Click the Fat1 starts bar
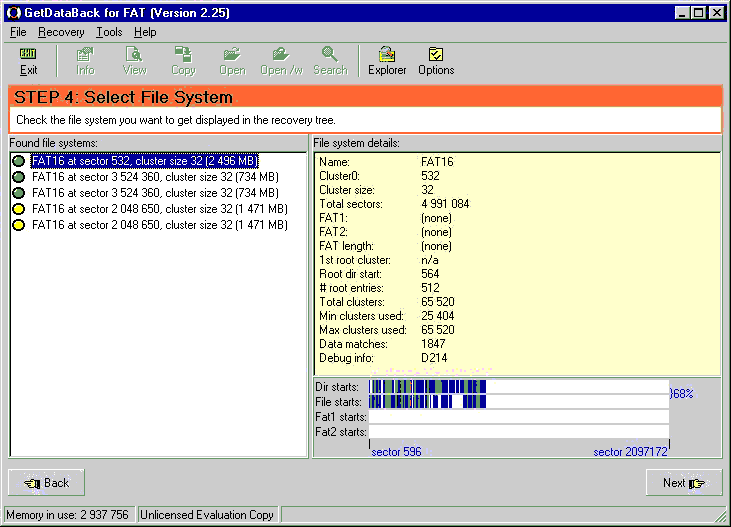 (519, 416)
